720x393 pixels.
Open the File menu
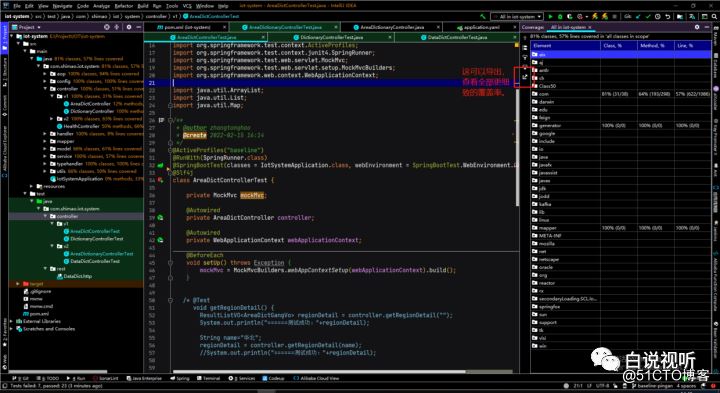(17, 6)
